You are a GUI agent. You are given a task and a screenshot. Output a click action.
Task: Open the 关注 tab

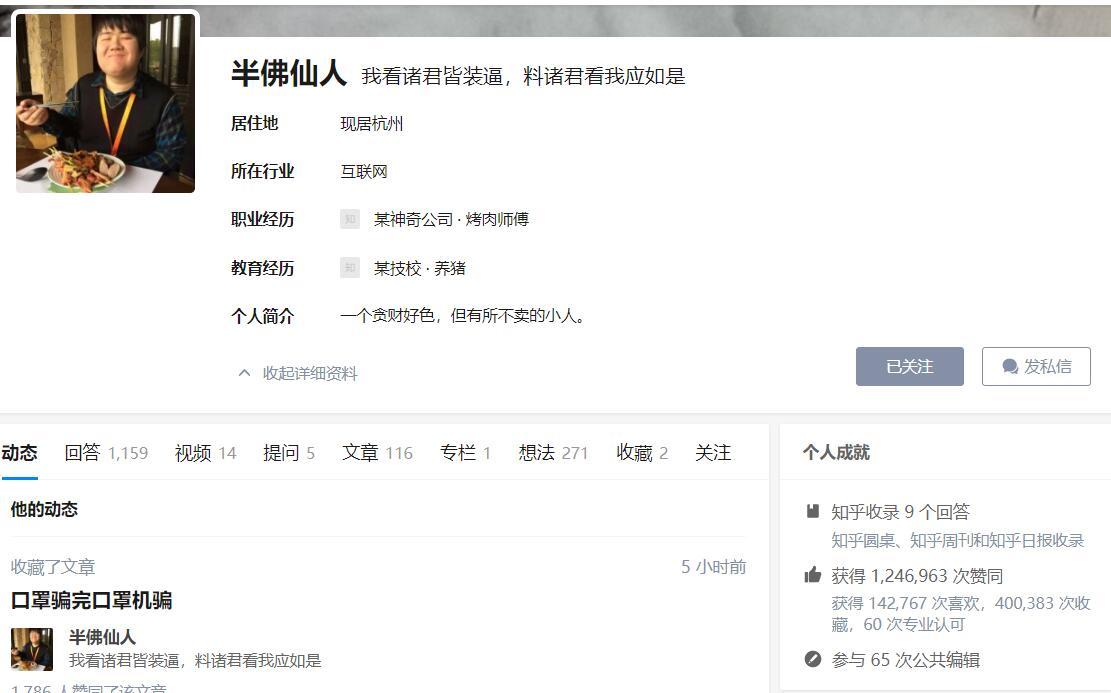pyautogui.click(x=712, y=452)
